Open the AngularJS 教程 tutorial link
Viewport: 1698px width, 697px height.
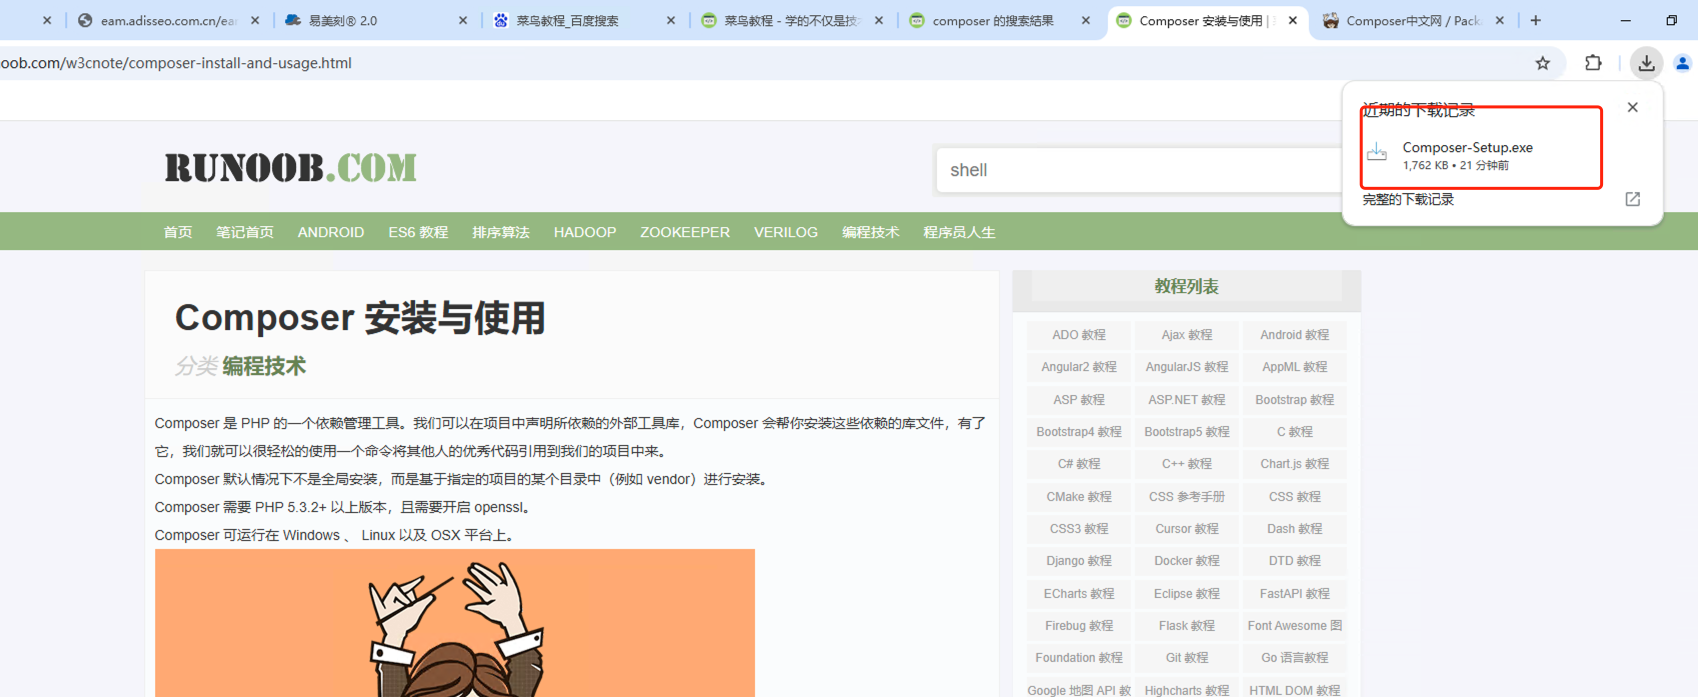(x=1187, y=367)
